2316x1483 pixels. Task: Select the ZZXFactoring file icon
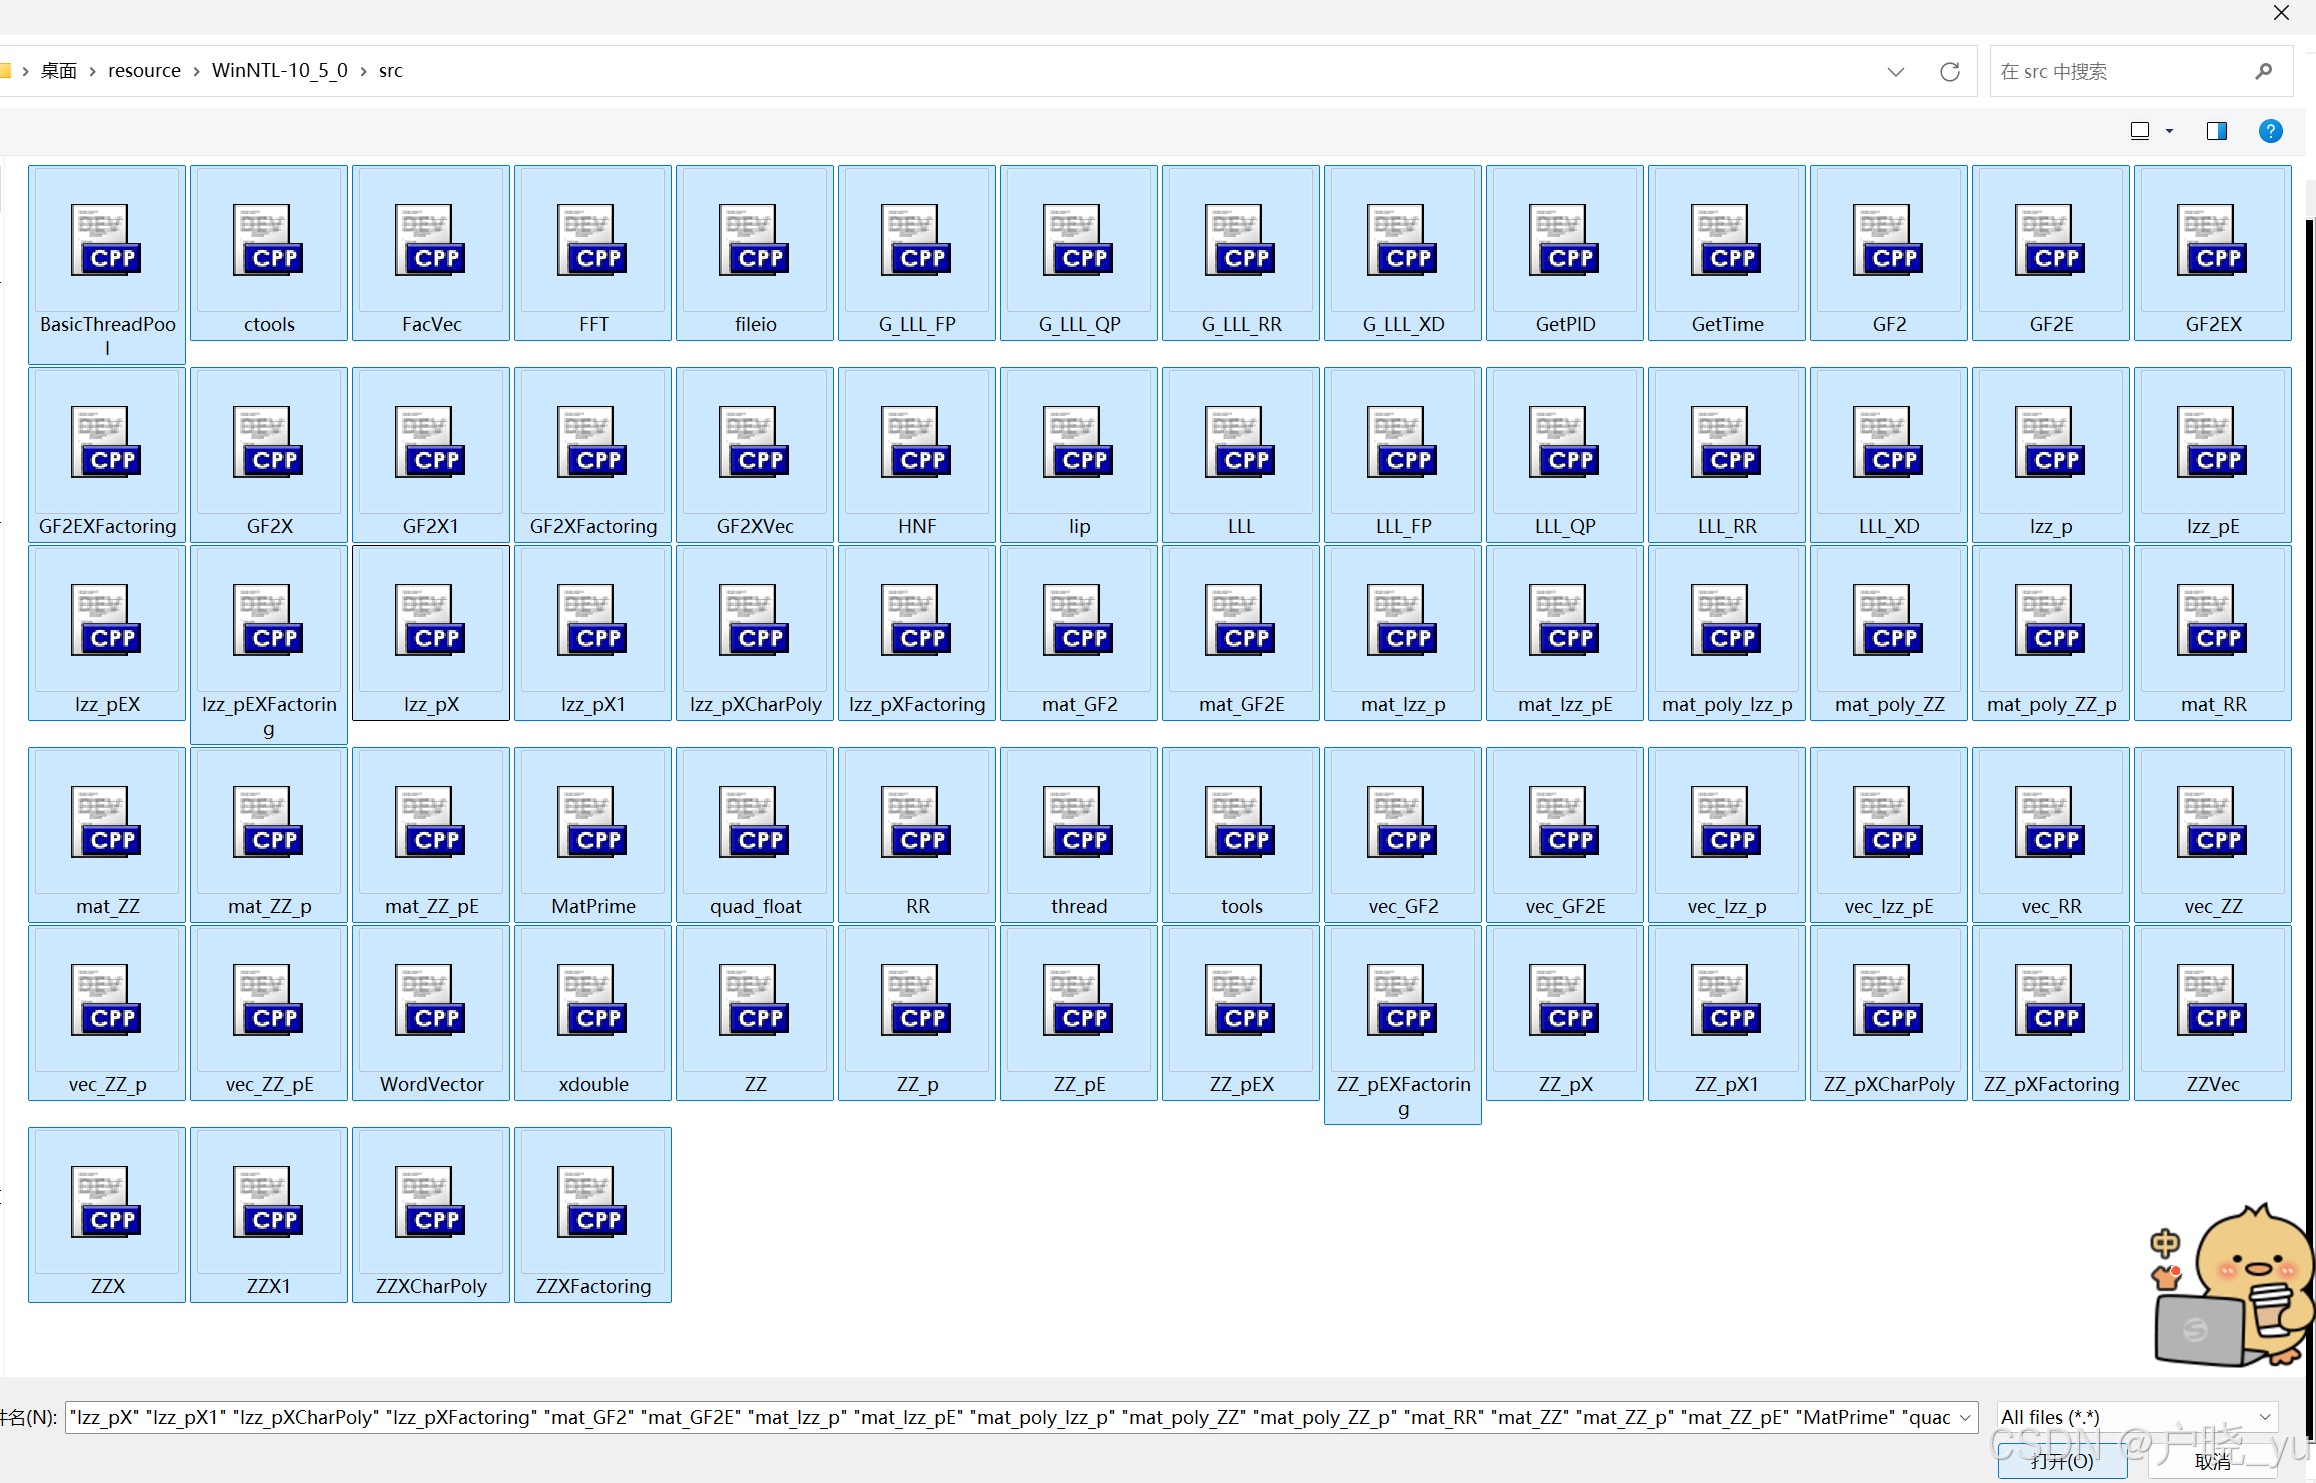pyautogui.click(x=592, y=1203)
